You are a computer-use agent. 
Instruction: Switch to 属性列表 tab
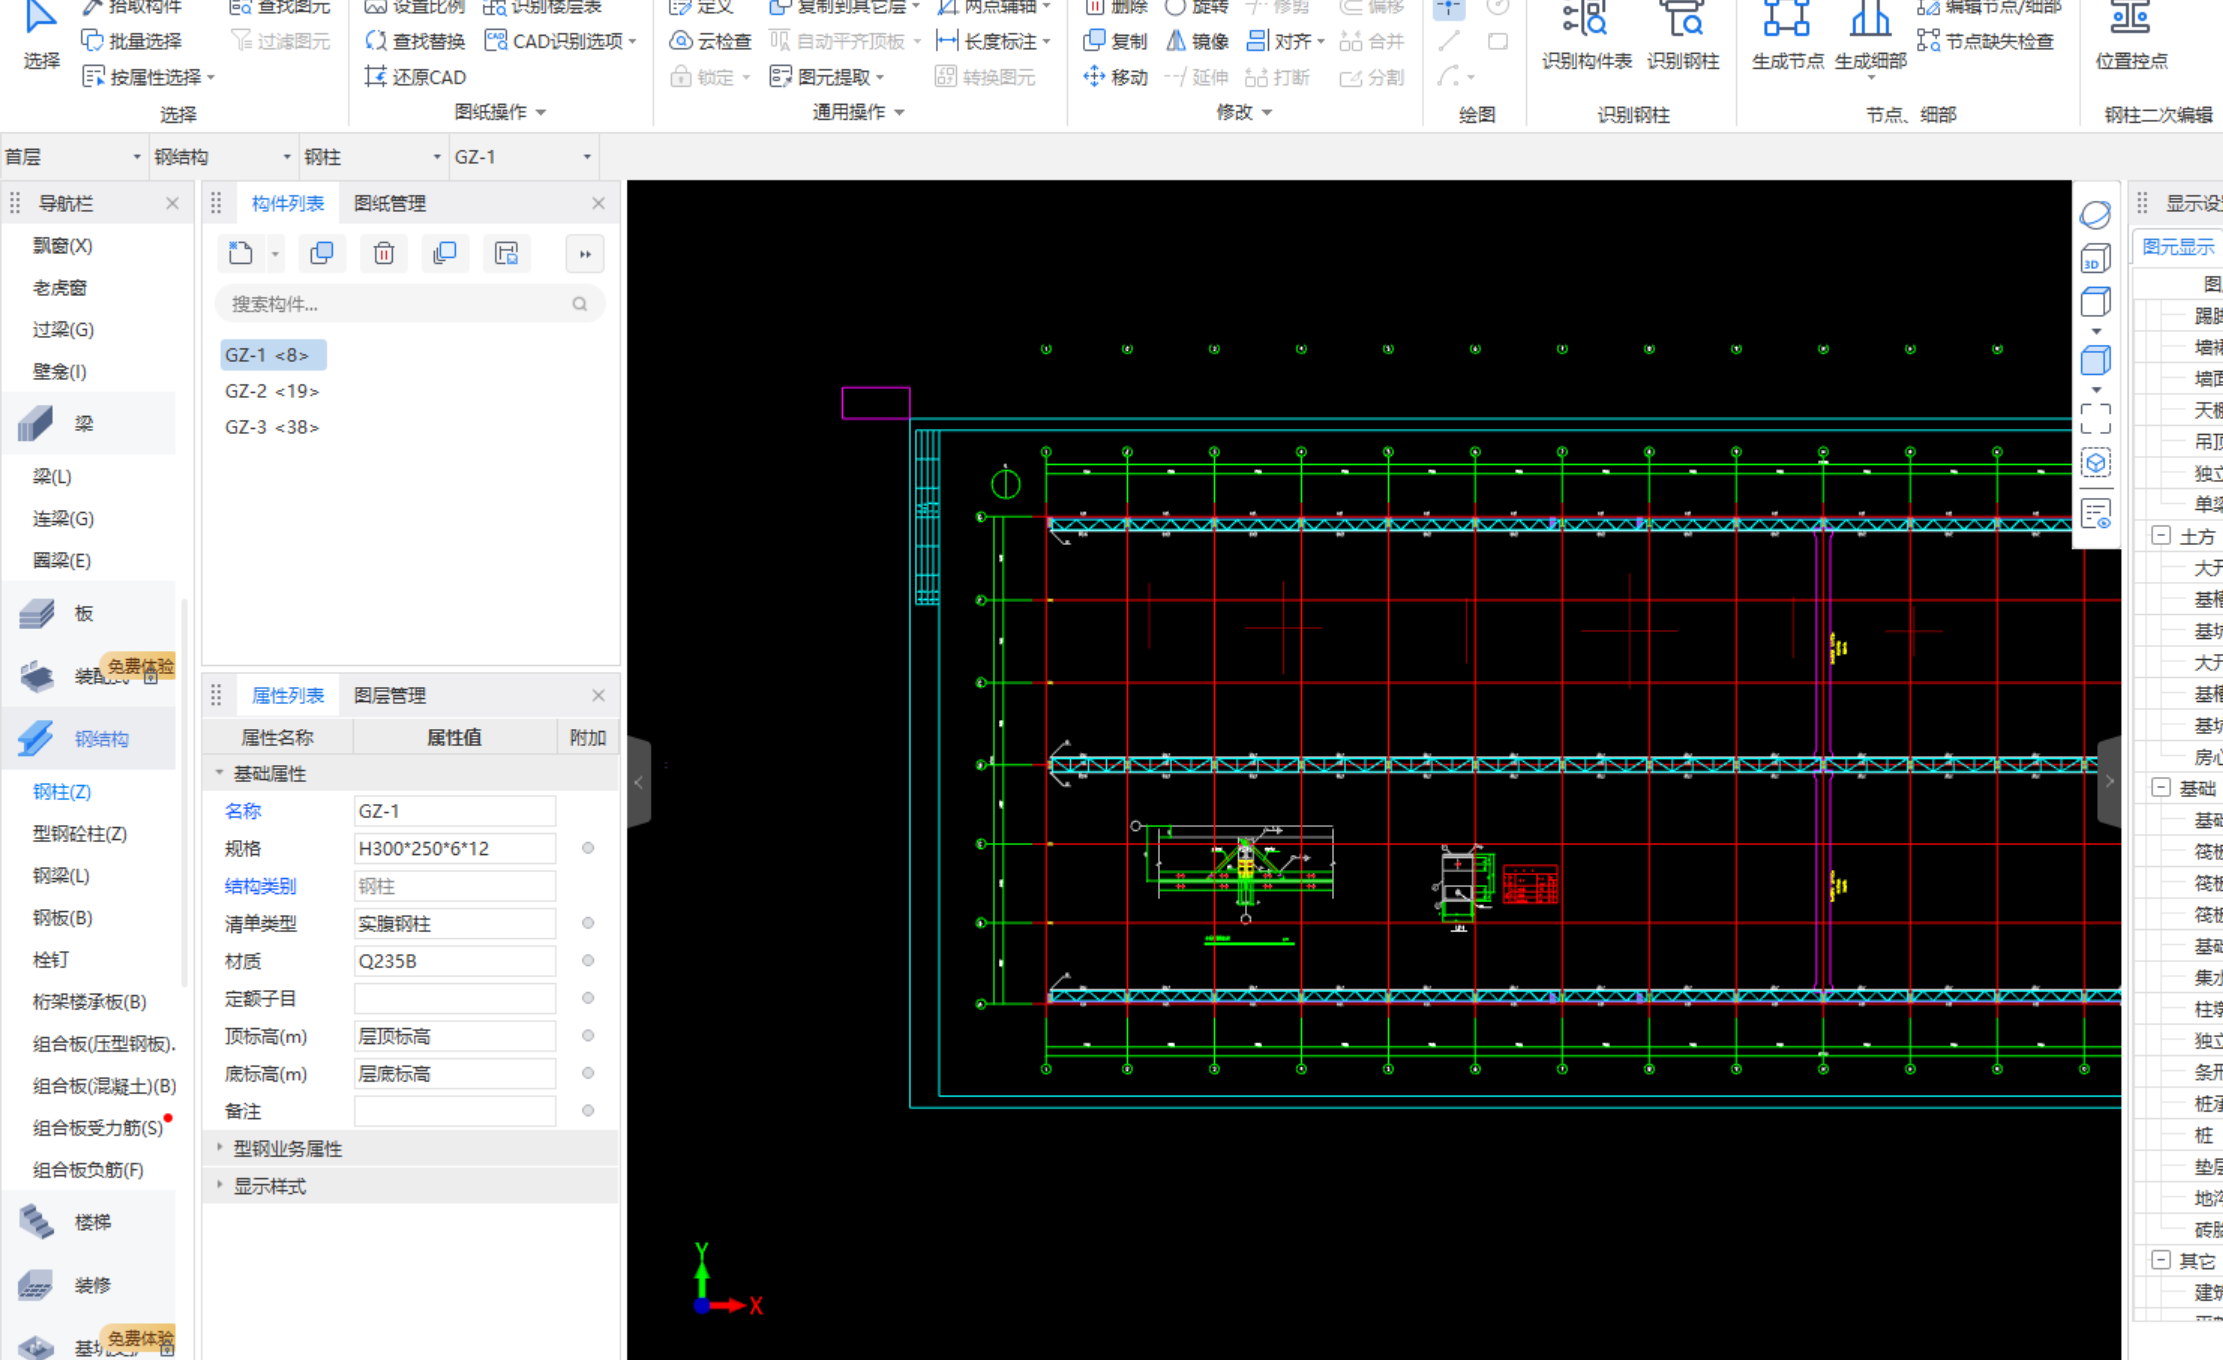287,695
